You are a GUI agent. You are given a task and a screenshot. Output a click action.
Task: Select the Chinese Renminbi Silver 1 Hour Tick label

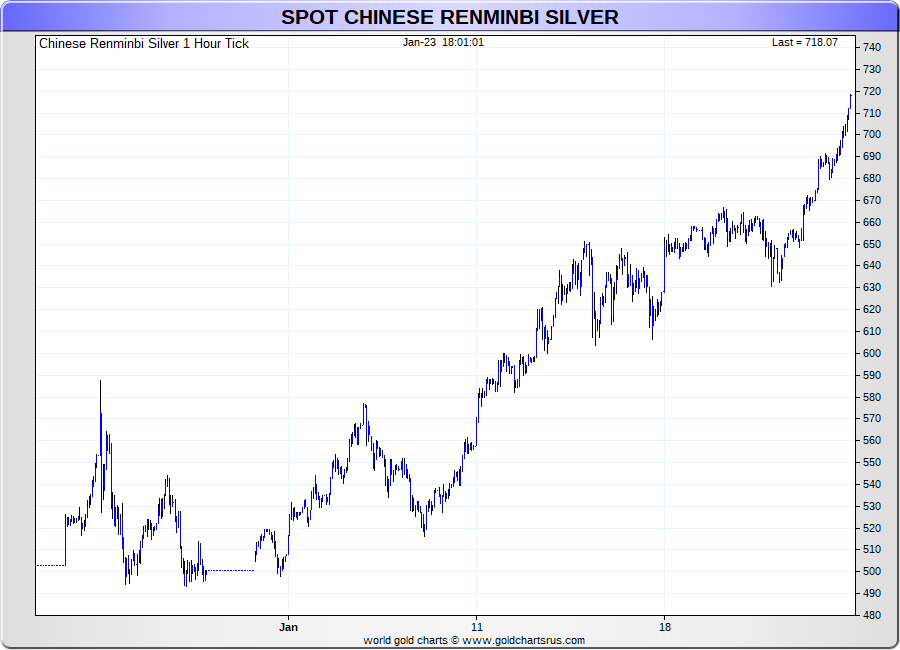[144, 44]
